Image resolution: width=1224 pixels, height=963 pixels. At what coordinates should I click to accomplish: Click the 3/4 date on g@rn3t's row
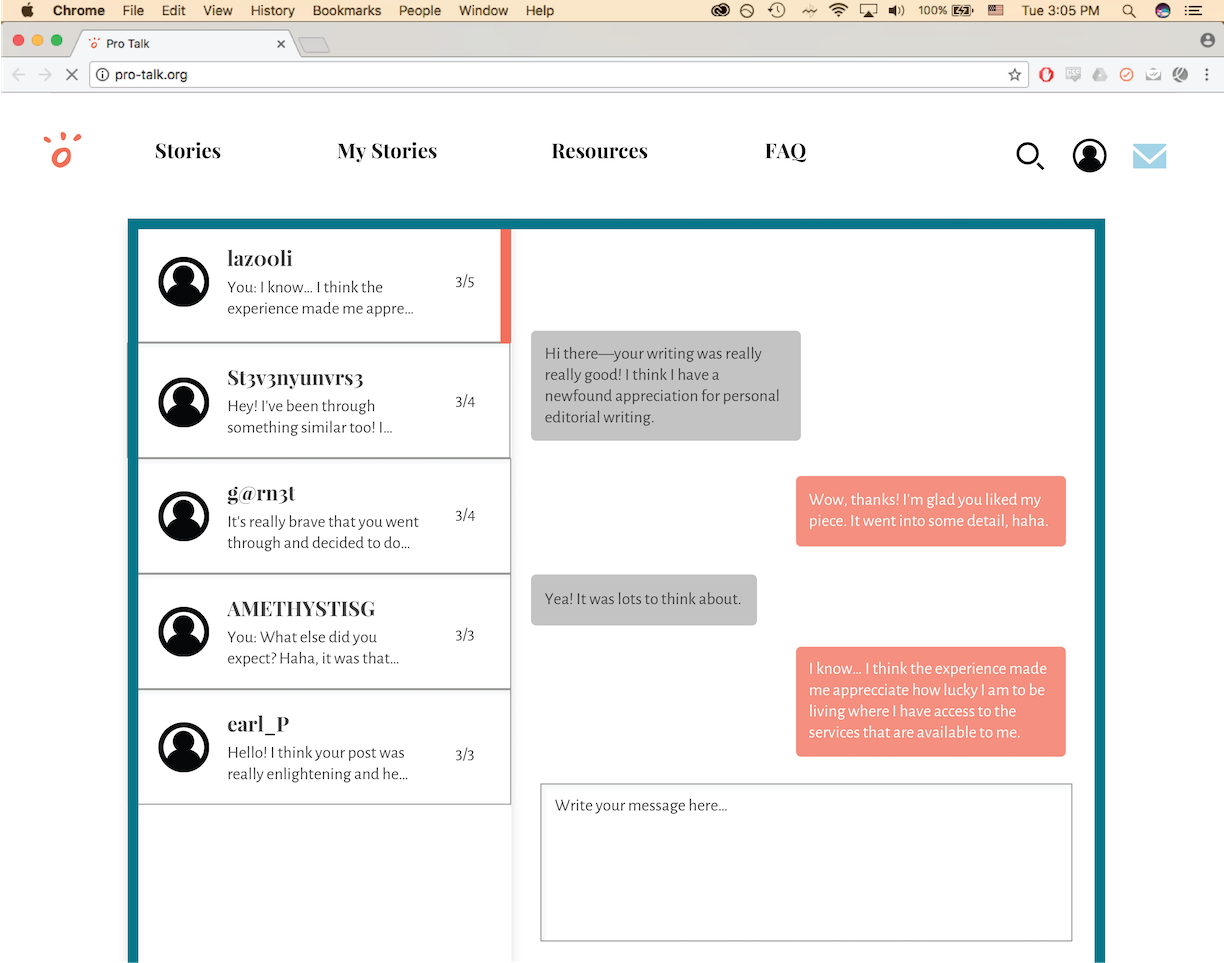465,516
